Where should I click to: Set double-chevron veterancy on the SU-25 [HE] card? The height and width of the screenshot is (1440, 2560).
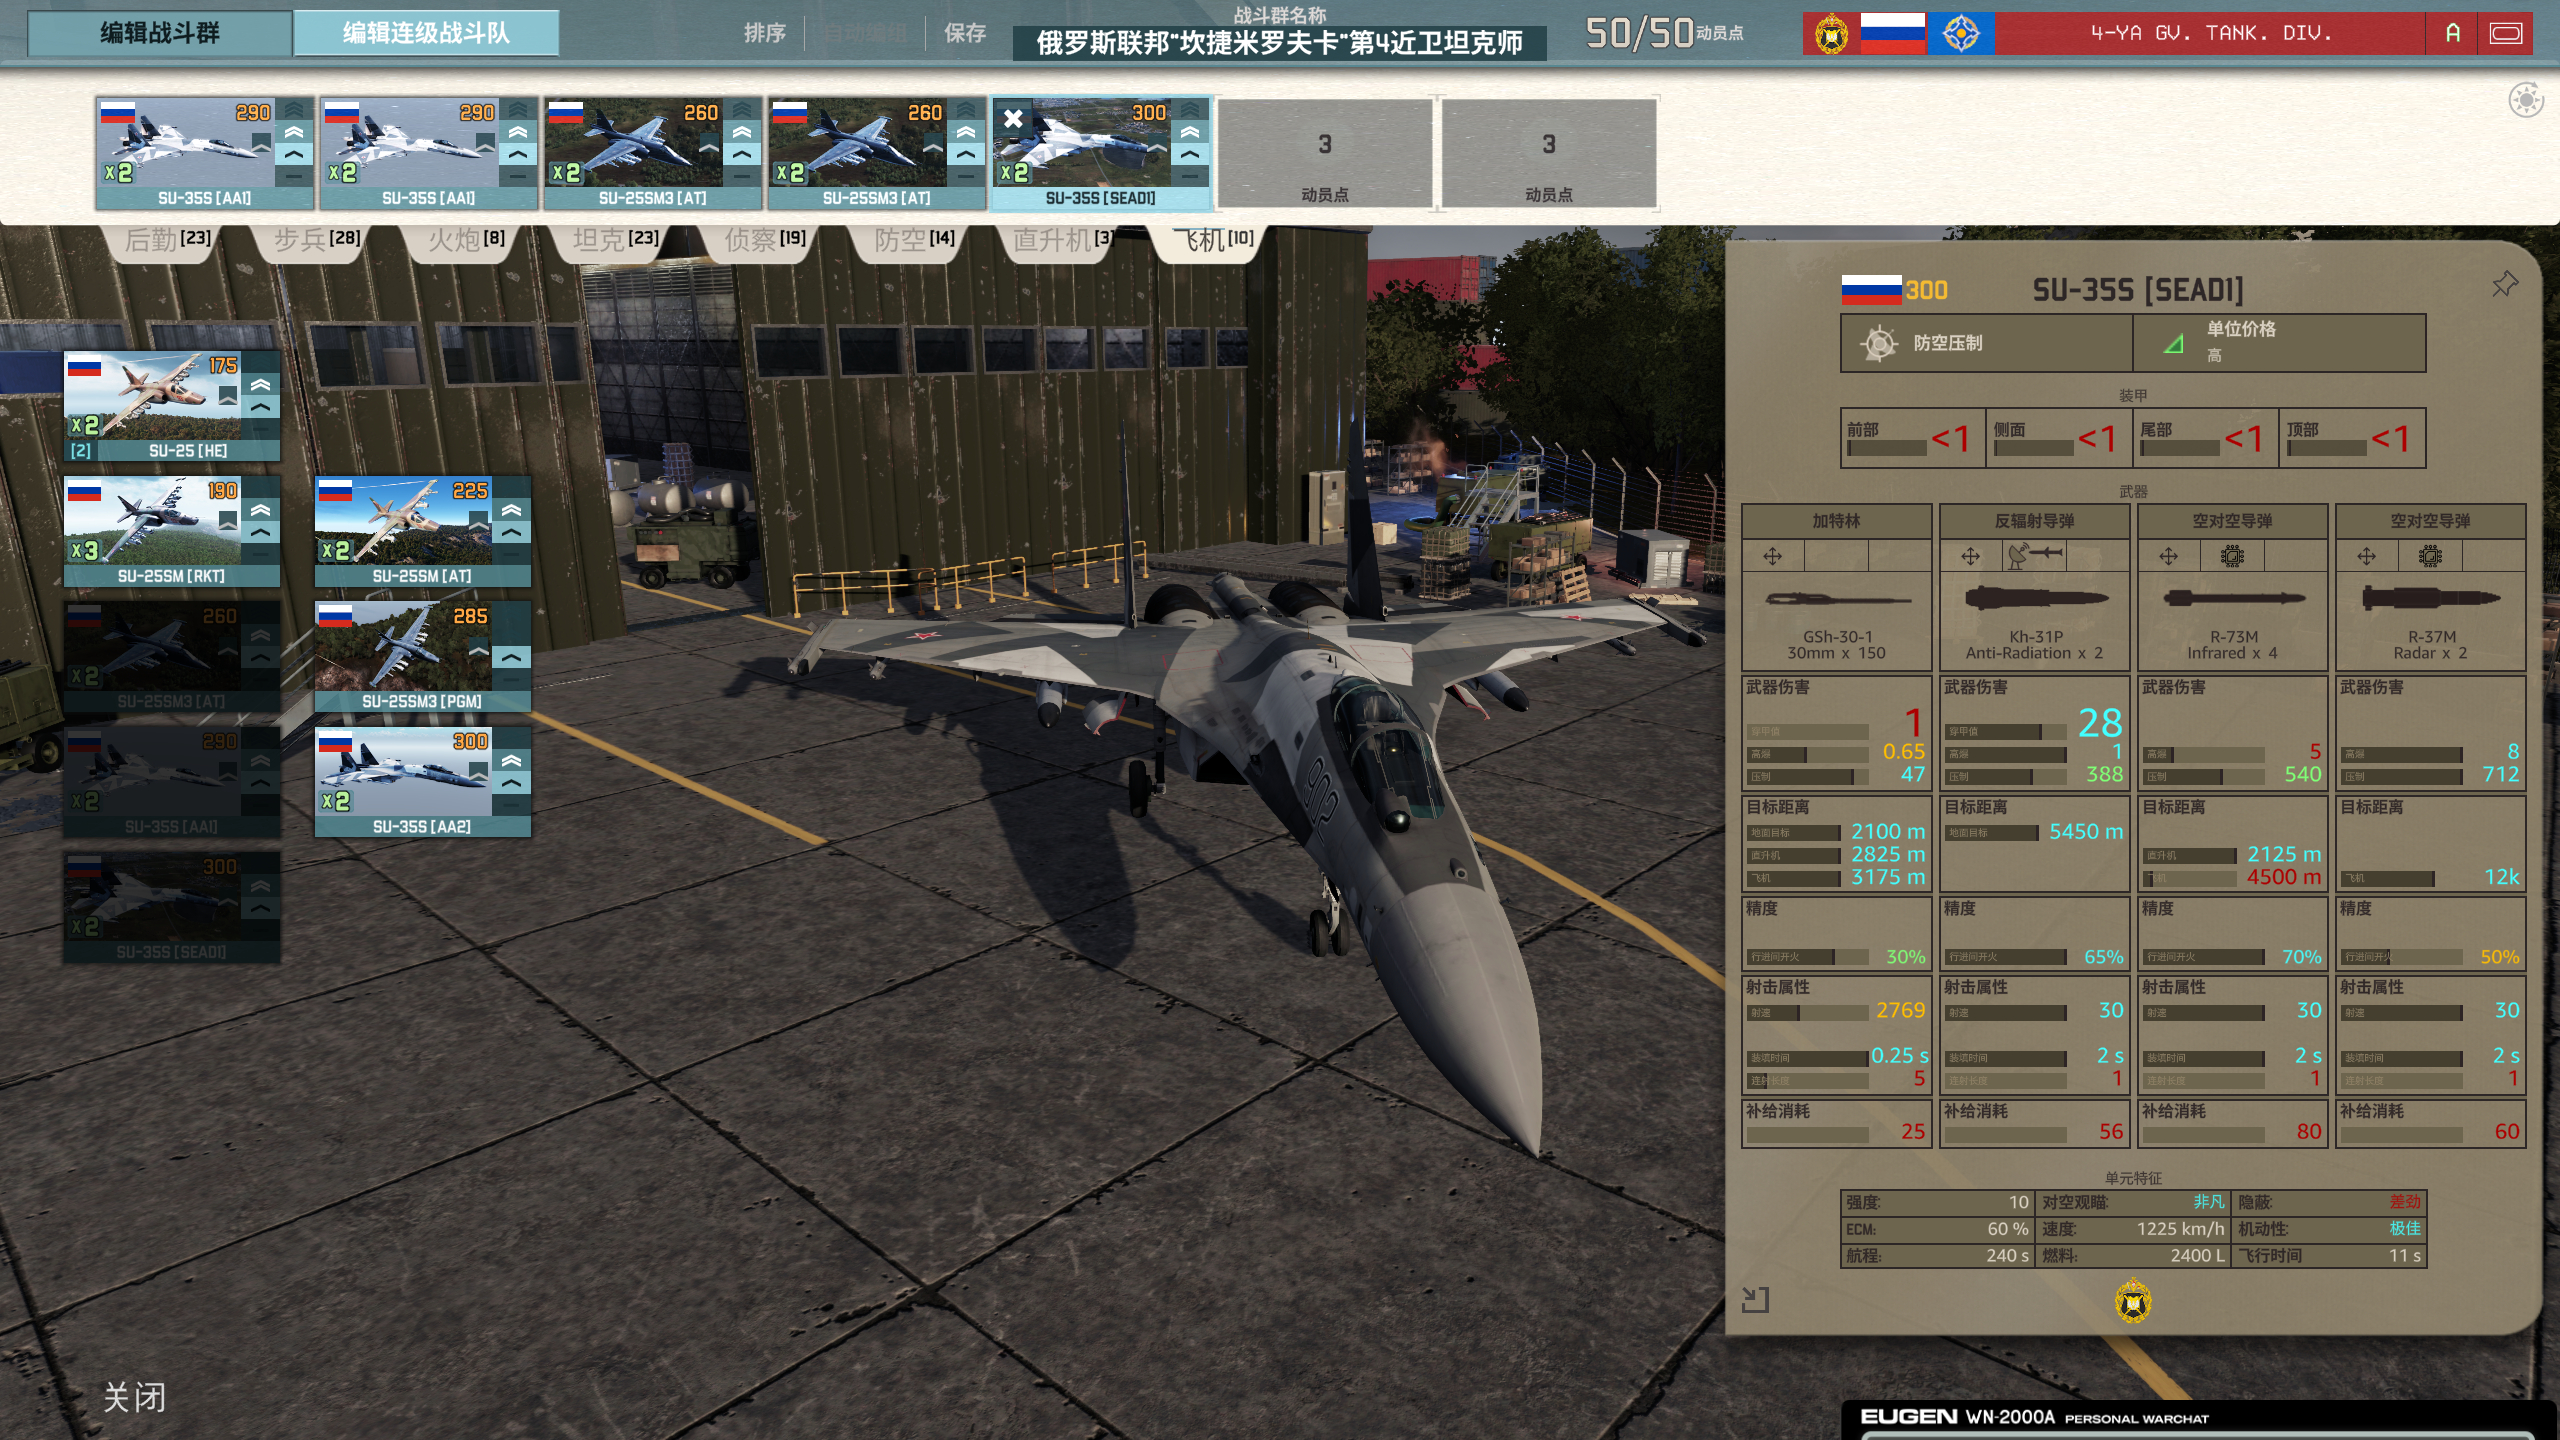[261, 385]
